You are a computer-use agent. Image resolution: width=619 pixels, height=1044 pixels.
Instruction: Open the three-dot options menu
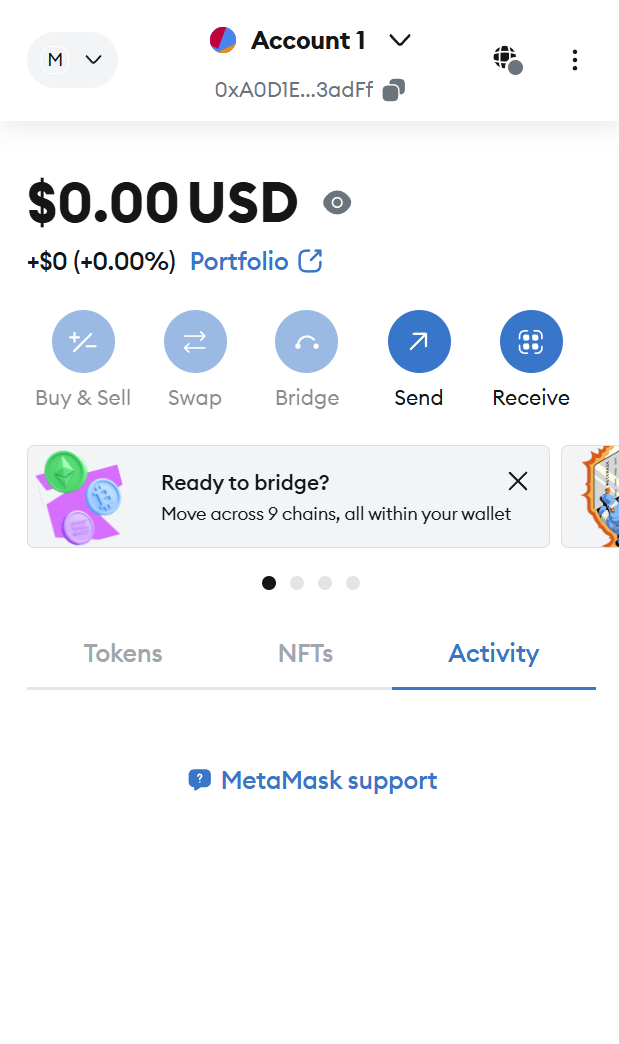click(x=574, y=60)
